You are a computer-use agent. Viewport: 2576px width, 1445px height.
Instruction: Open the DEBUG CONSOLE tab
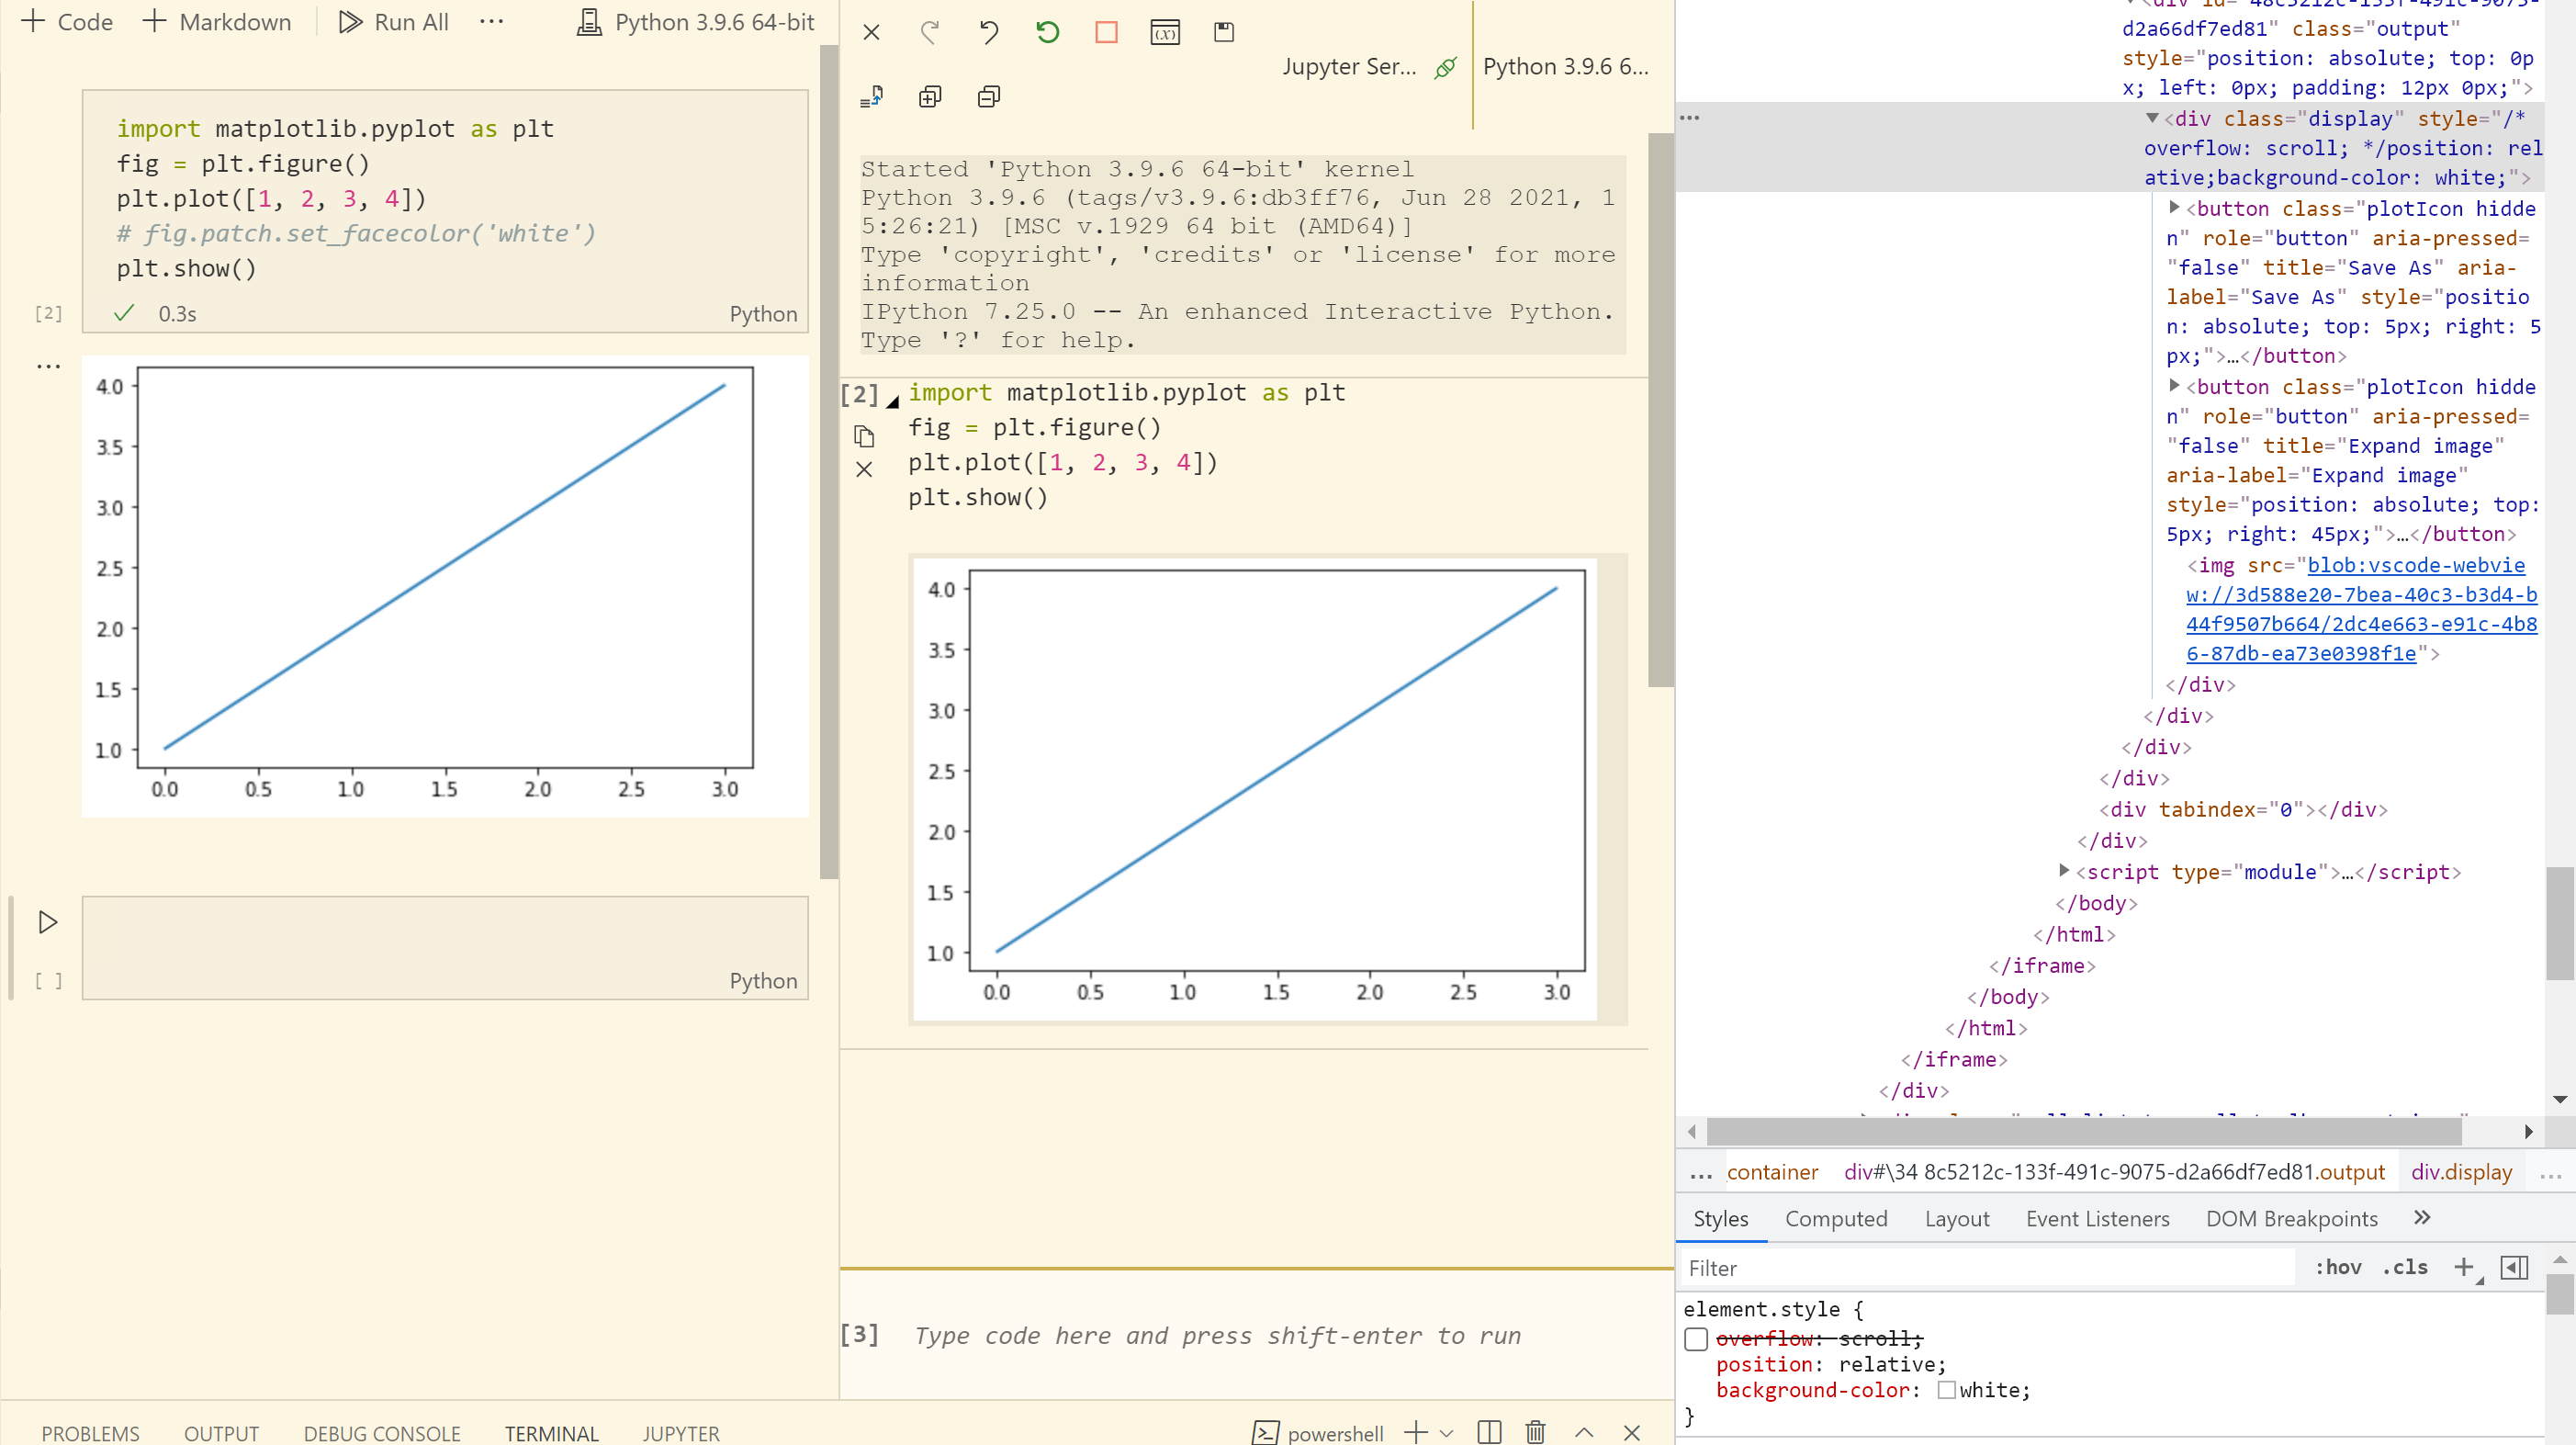381,1432
